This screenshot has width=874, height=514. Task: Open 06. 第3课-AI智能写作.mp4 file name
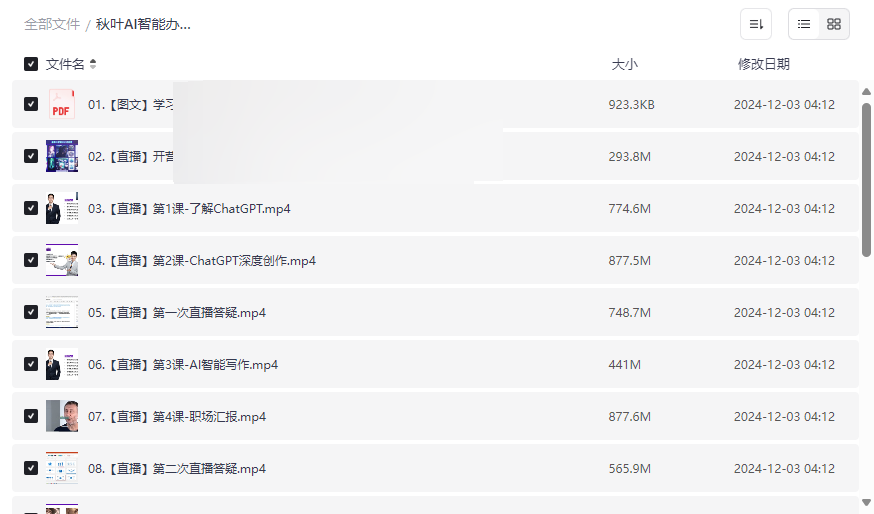[183, 365]
